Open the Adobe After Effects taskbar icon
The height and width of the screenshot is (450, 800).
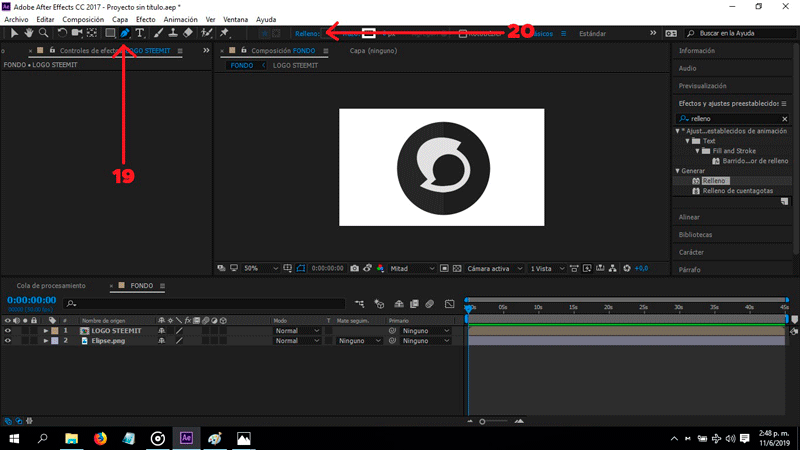point(186,438)
